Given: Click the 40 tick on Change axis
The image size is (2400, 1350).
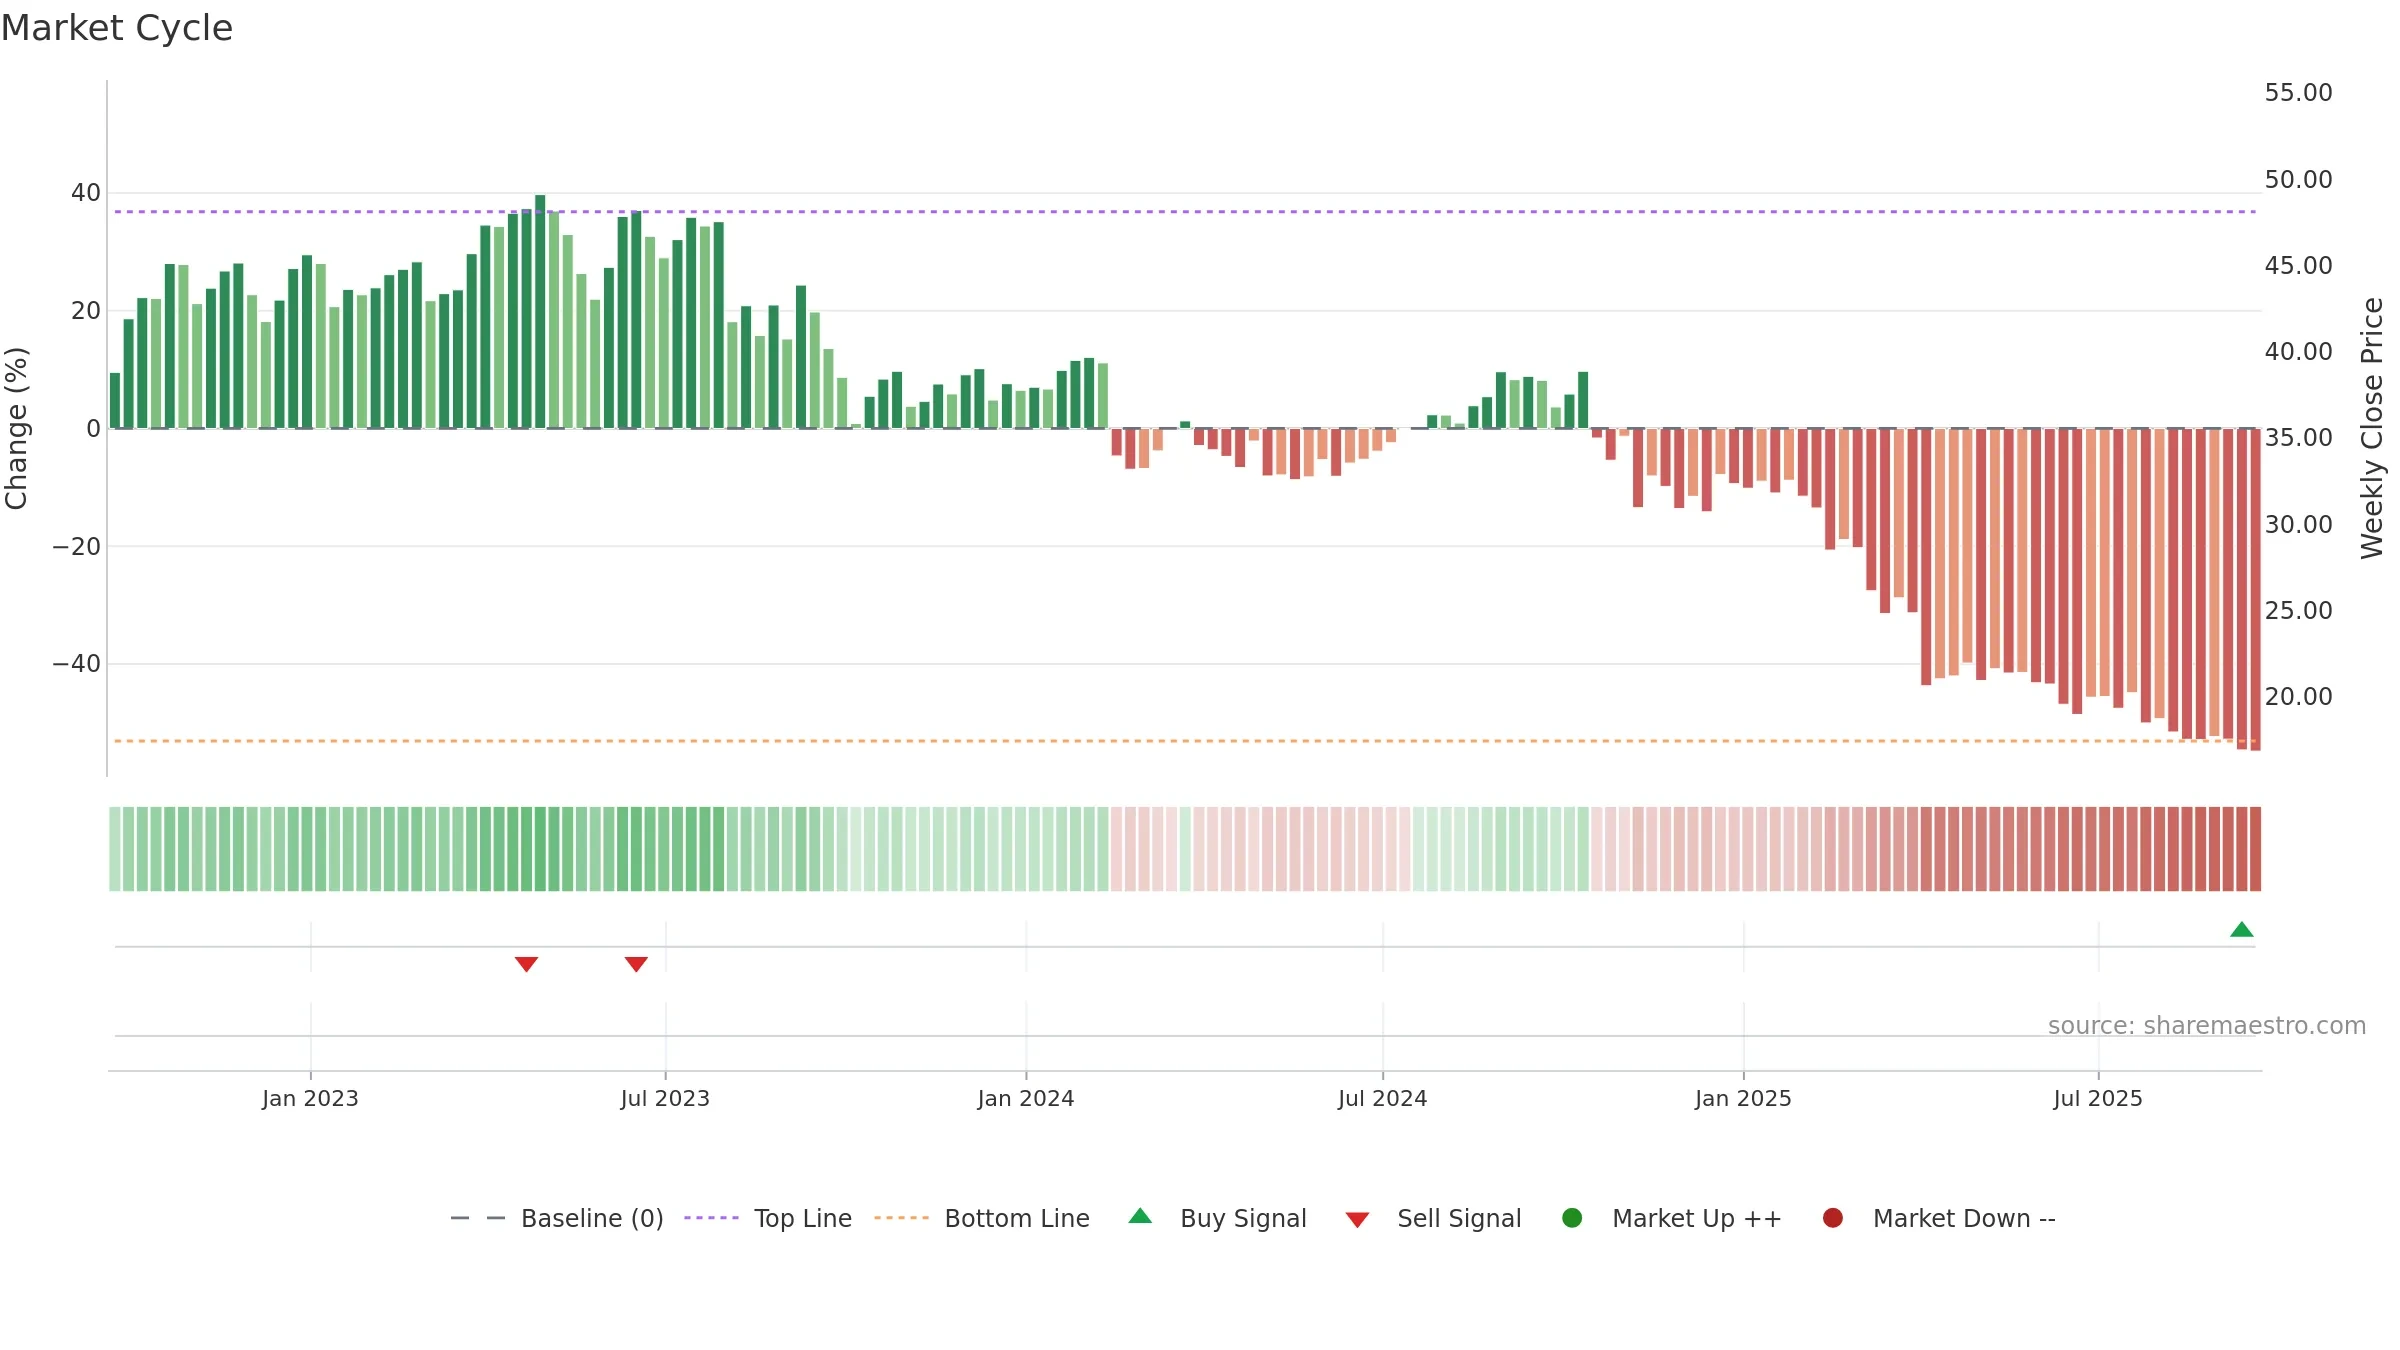Looking at the screenshot, I should point(86,193).
